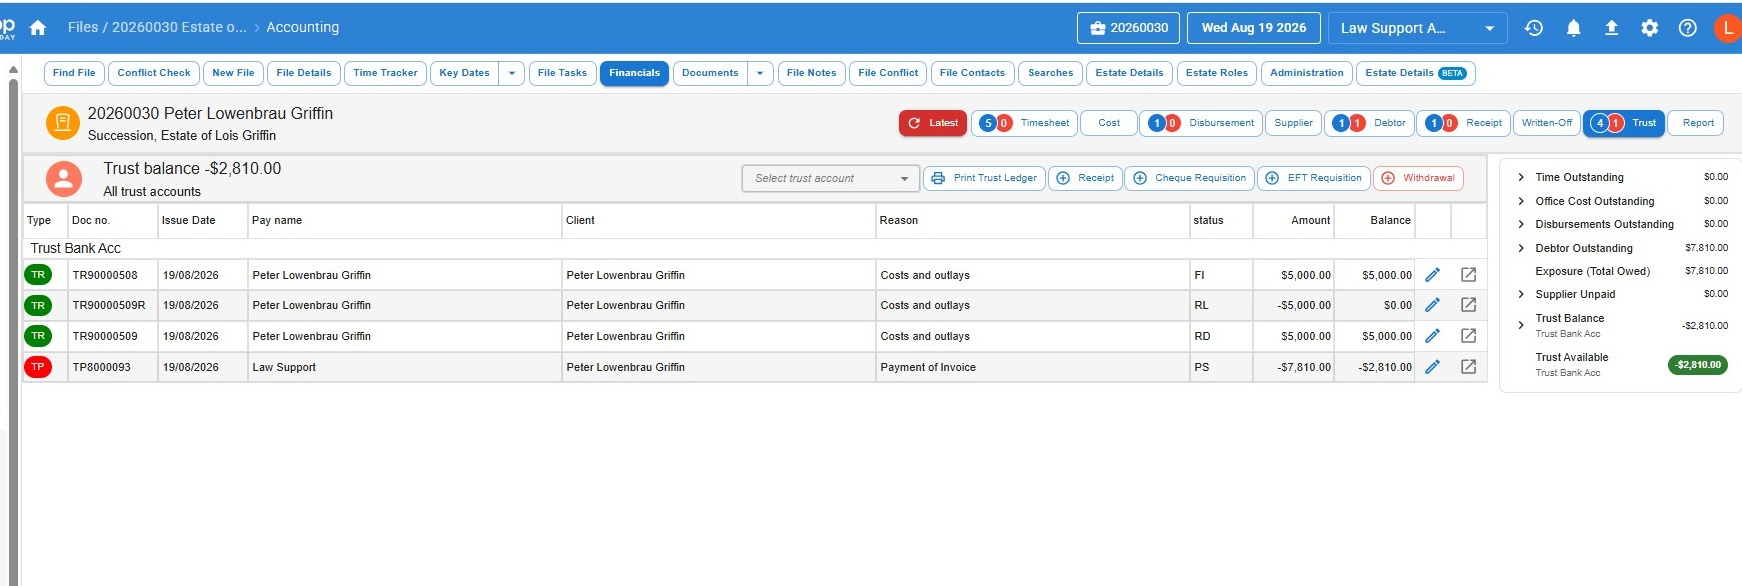Expand Trust Balance section
The image size is (1742, 586).
(1521, 325)
